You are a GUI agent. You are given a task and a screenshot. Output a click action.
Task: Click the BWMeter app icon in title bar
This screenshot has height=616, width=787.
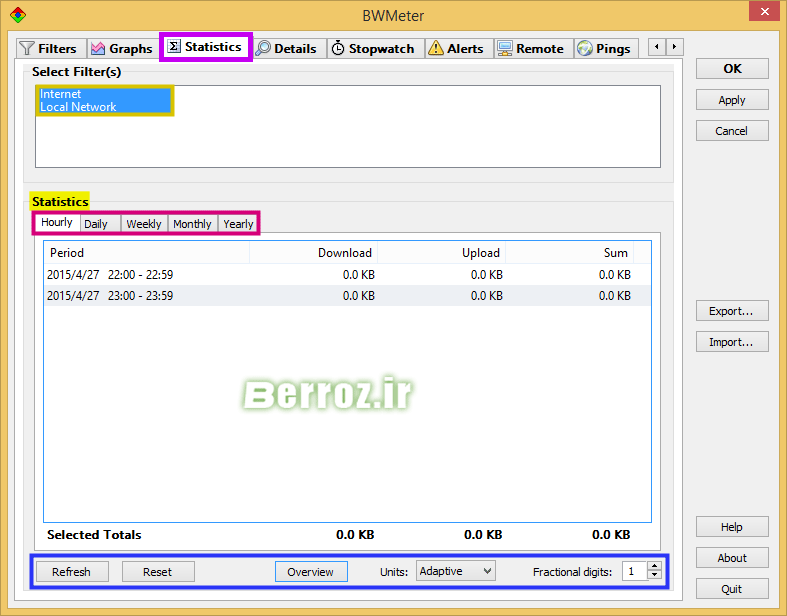pos(17,15)
